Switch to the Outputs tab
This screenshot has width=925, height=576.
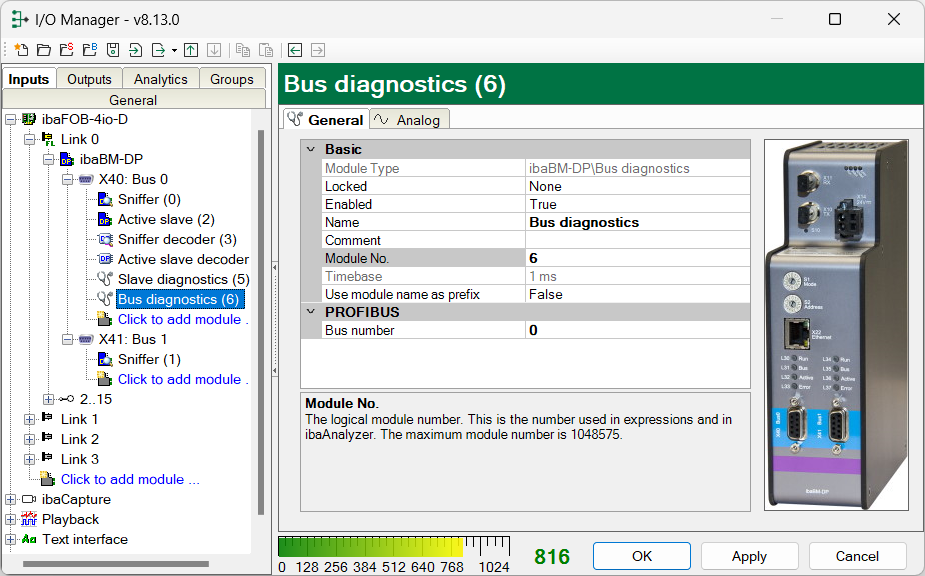click(89, 79)
